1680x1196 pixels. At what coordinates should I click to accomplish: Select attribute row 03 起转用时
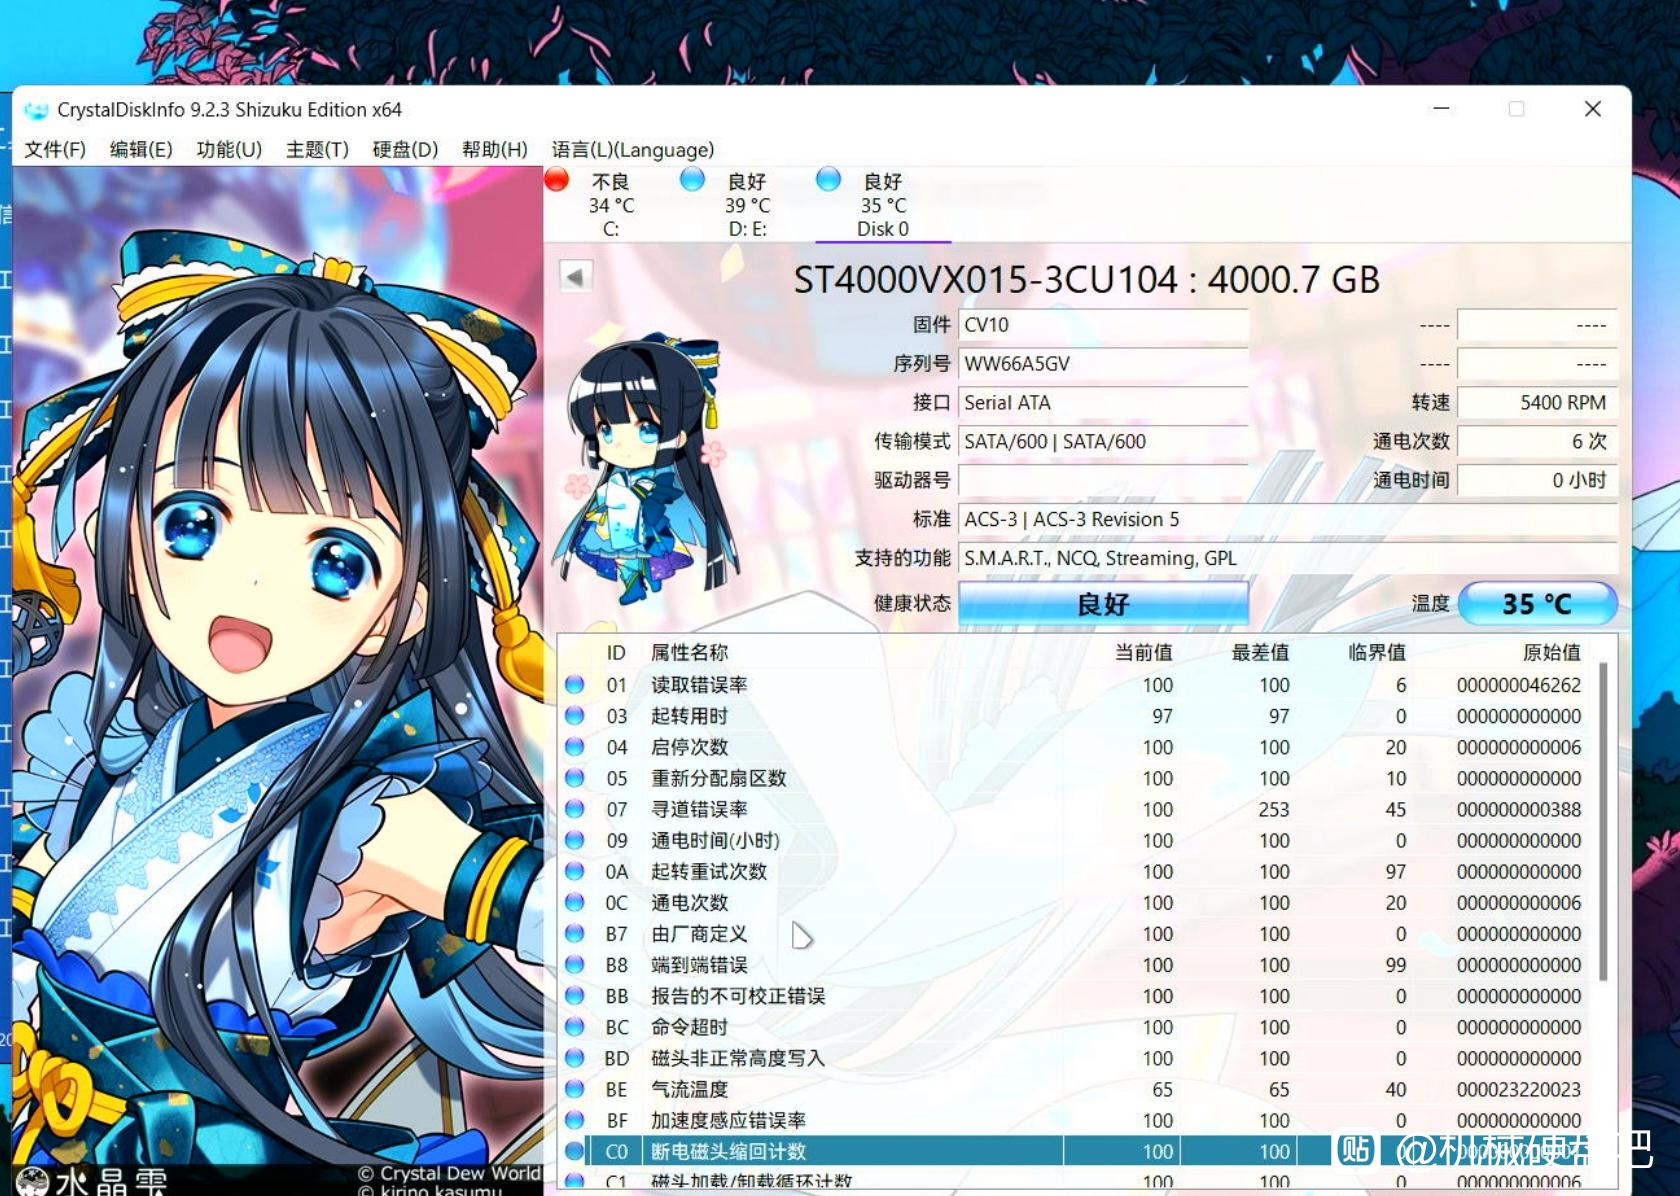[1077, 716]
